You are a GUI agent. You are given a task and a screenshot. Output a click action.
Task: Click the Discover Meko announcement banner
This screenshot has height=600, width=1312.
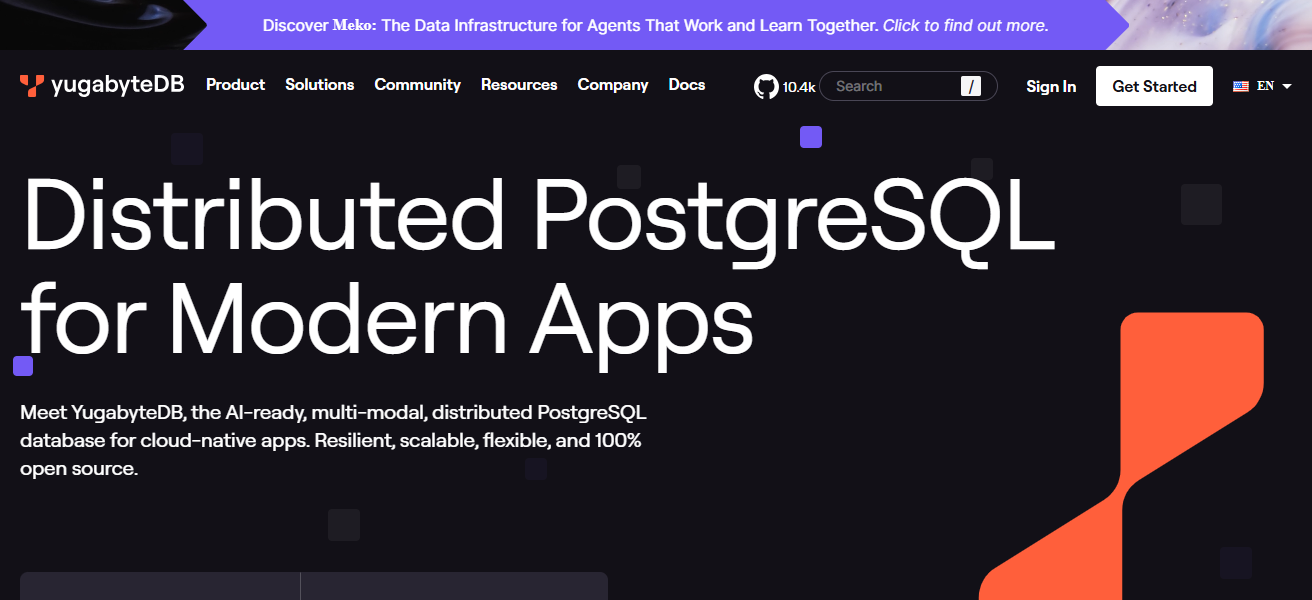656,25
